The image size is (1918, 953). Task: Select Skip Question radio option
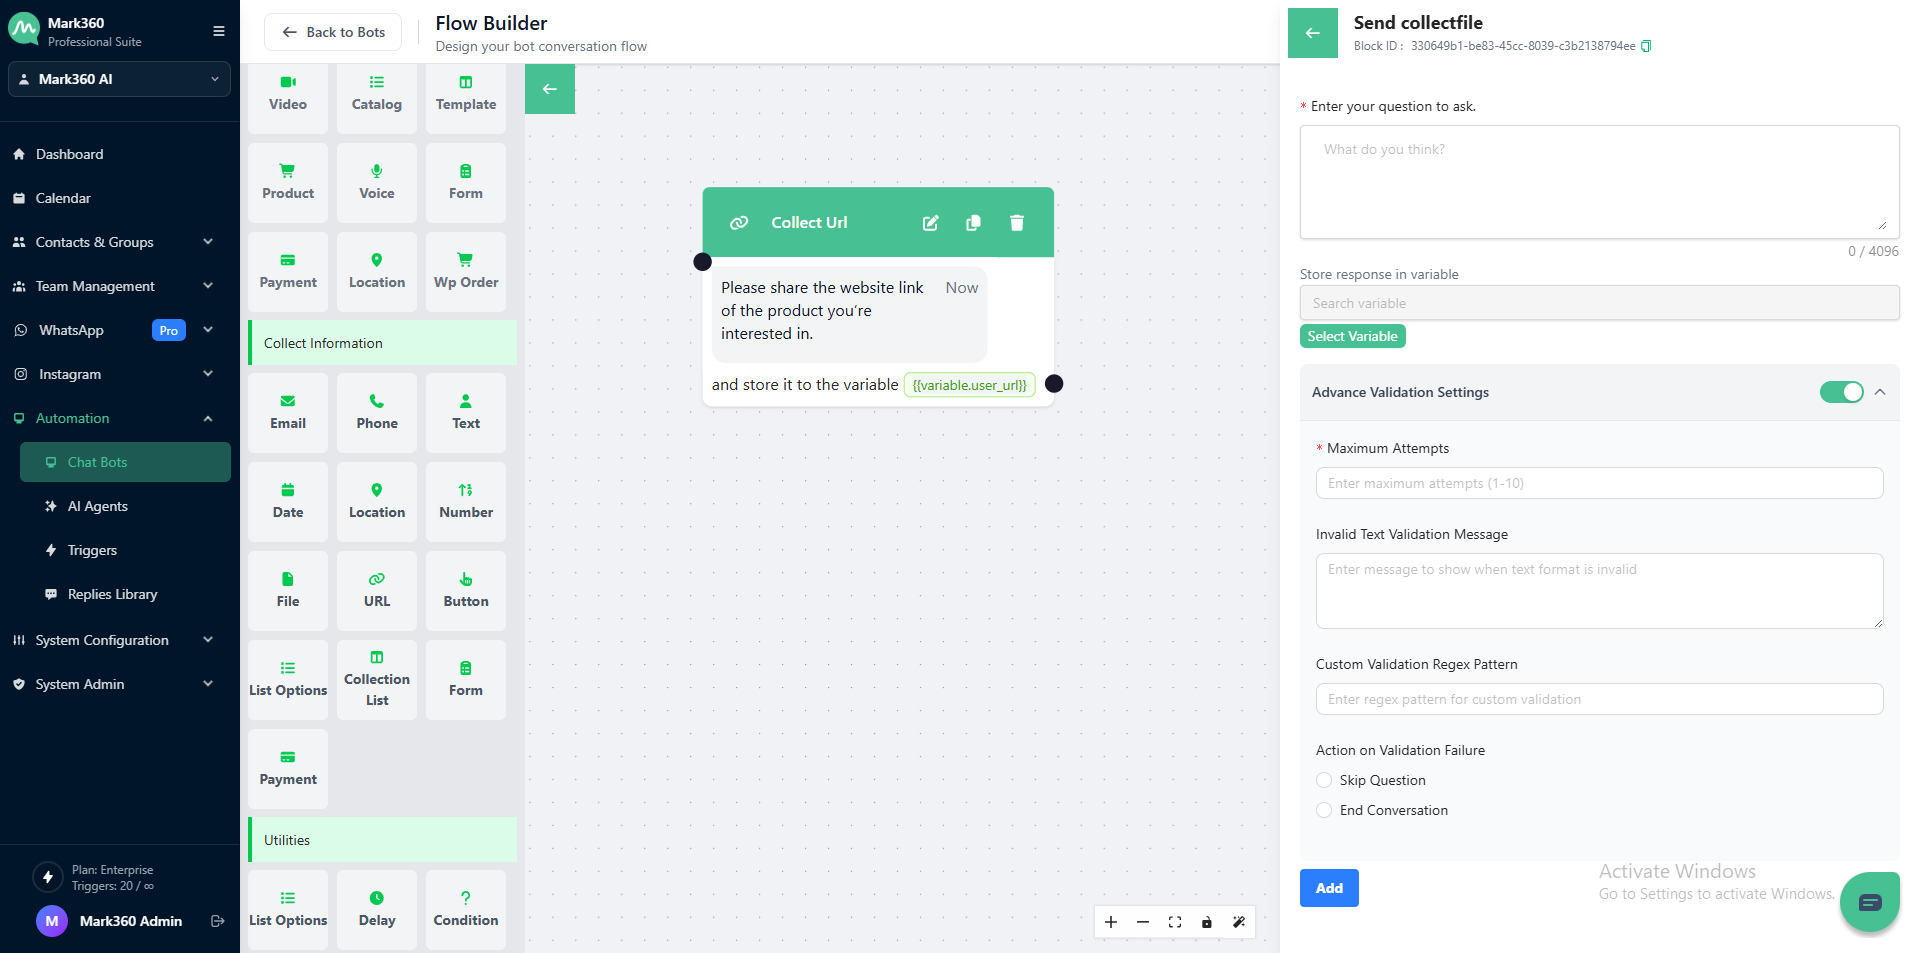[x=1324, y=780]
